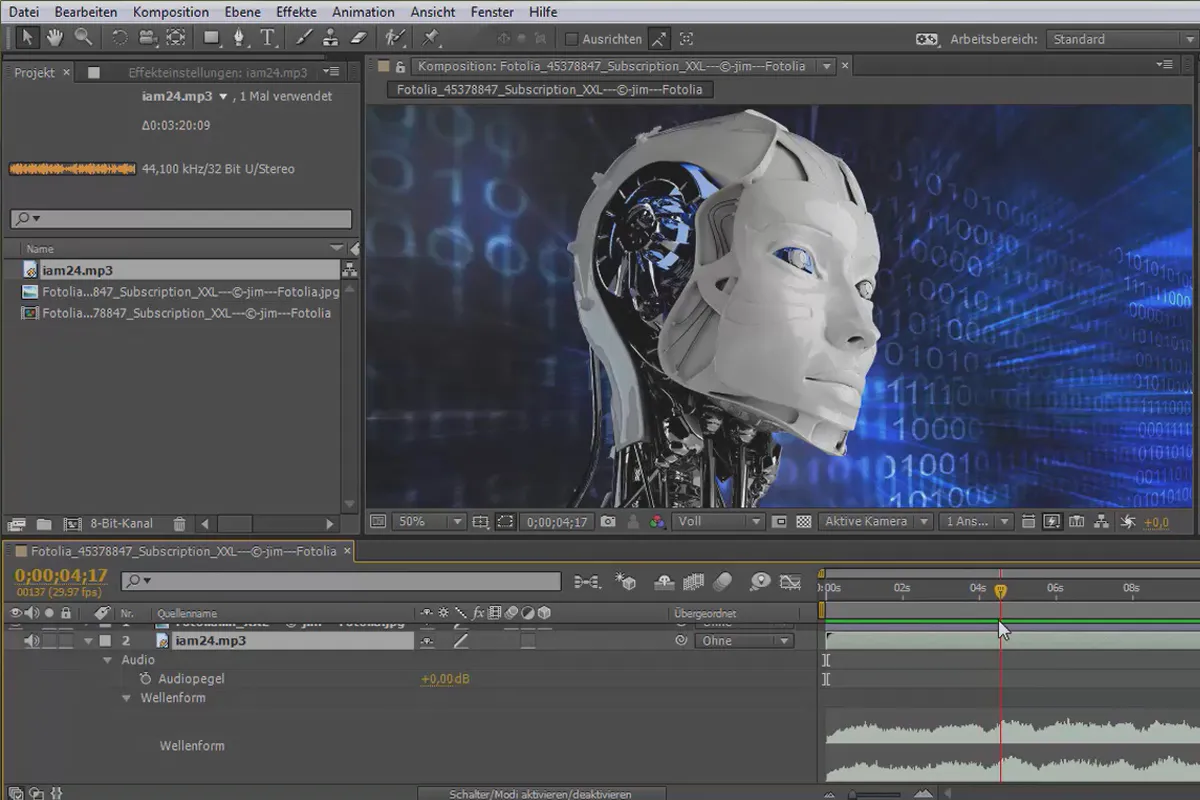Create a new composition from Project panel
The image size is (1200, 800).
click(72, 523)
